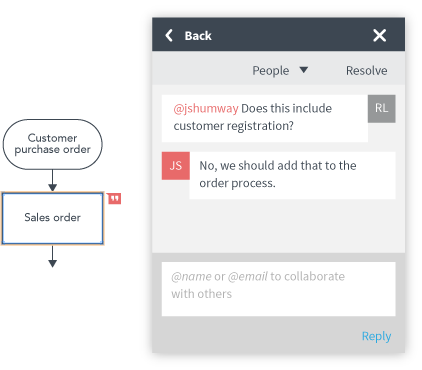The image size is (422, 370).
Task: Resolve the comment thread
Action: coord(367,71)
